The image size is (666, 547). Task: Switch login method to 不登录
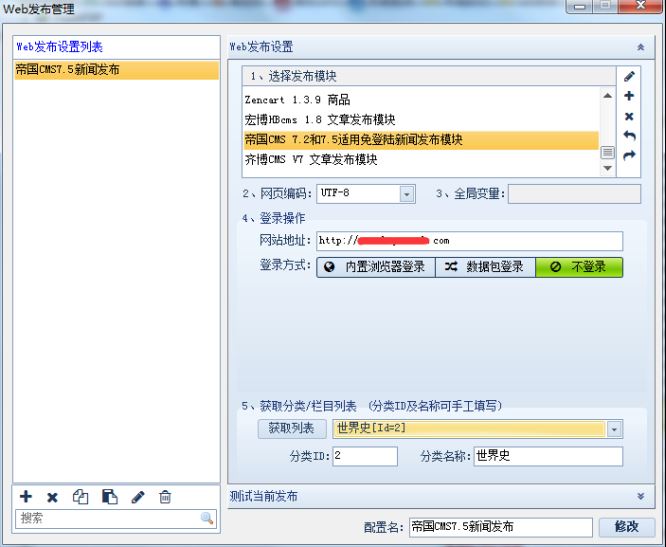(x=578, y=267)
